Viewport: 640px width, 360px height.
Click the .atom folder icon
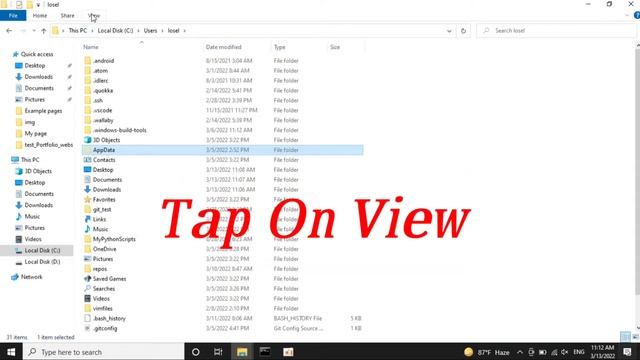click(x=87, y=71)
